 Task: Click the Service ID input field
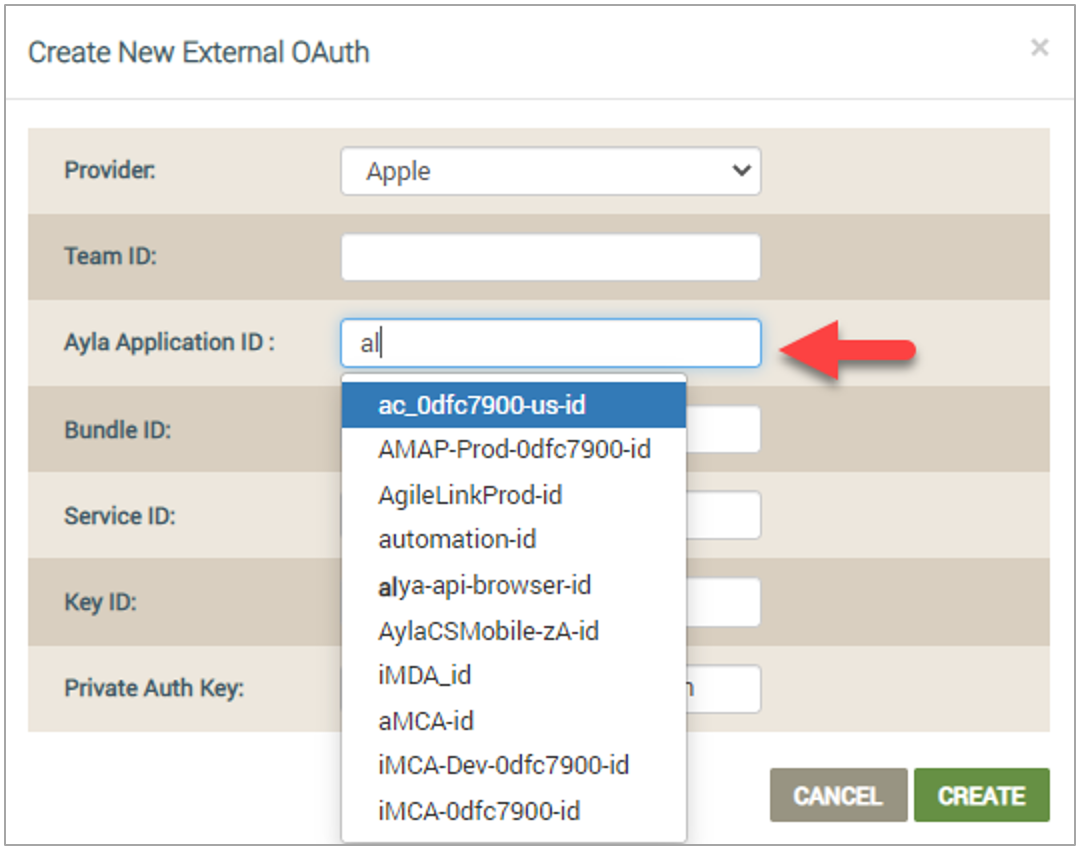point(724,515)
